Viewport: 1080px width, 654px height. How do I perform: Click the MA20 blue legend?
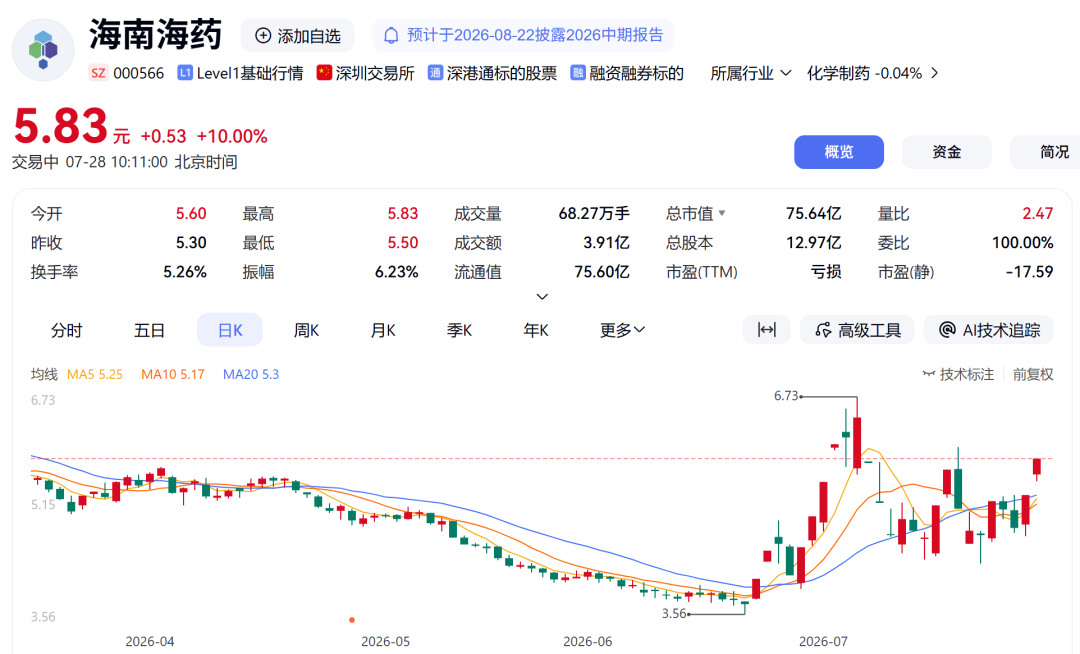point(251,375)
